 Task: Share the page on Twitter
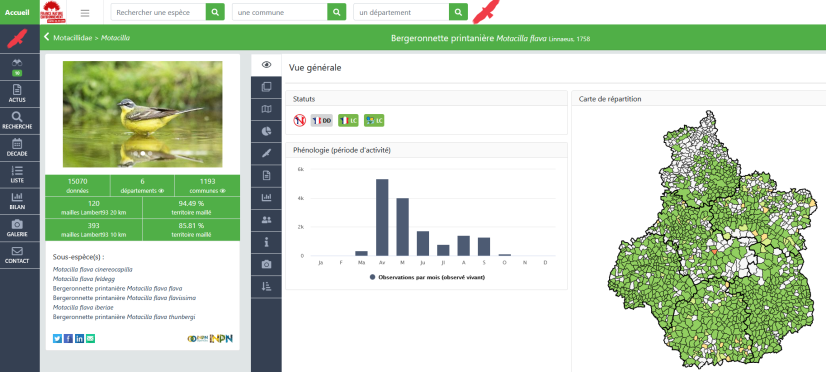tap(57, 338)
